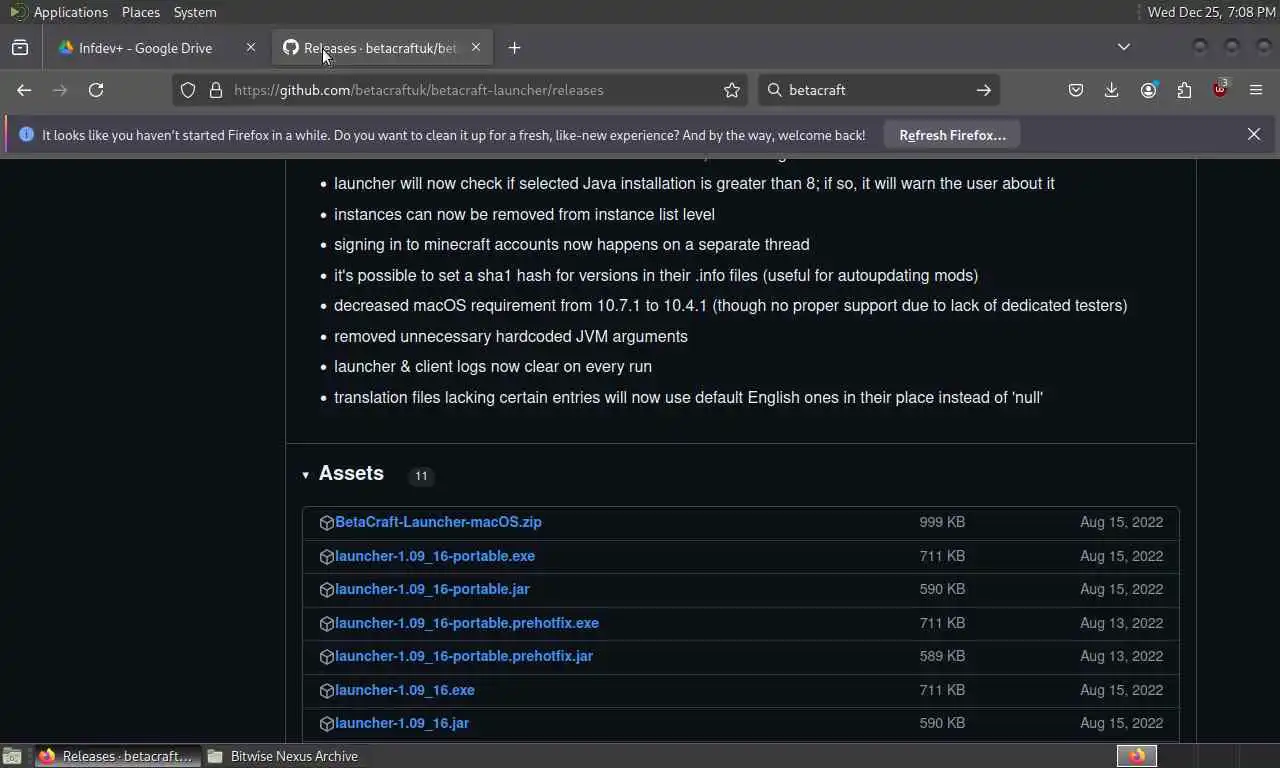
Task: Click the info icon in the notification bar
Action: [26, 134]
